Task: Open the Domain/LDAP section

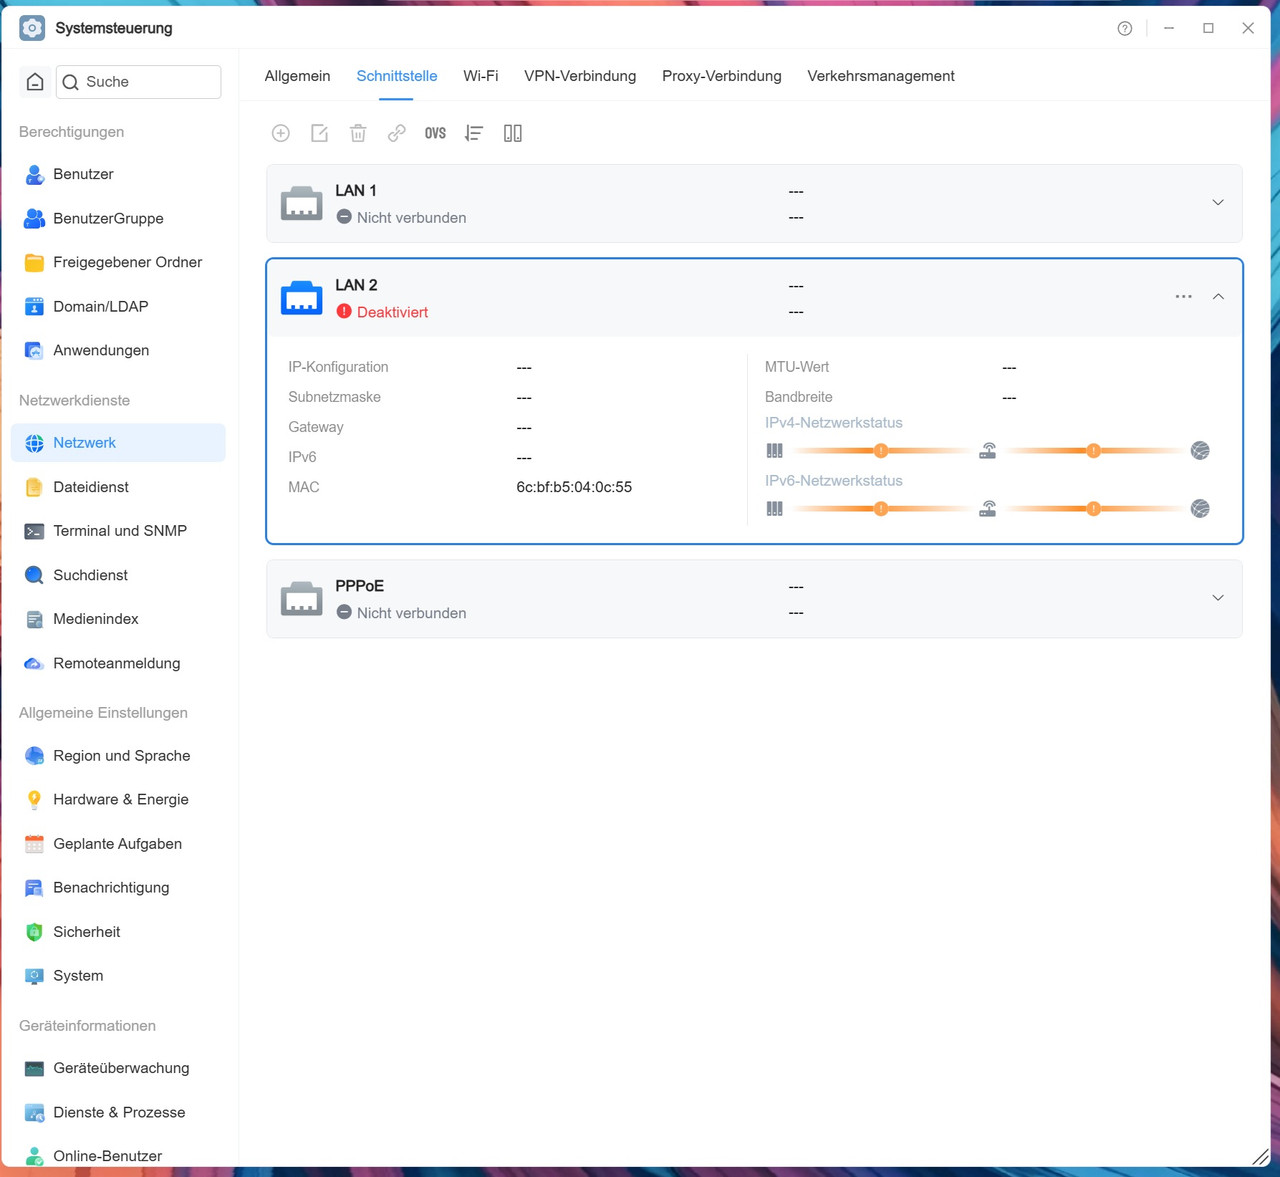Action: 118,306
